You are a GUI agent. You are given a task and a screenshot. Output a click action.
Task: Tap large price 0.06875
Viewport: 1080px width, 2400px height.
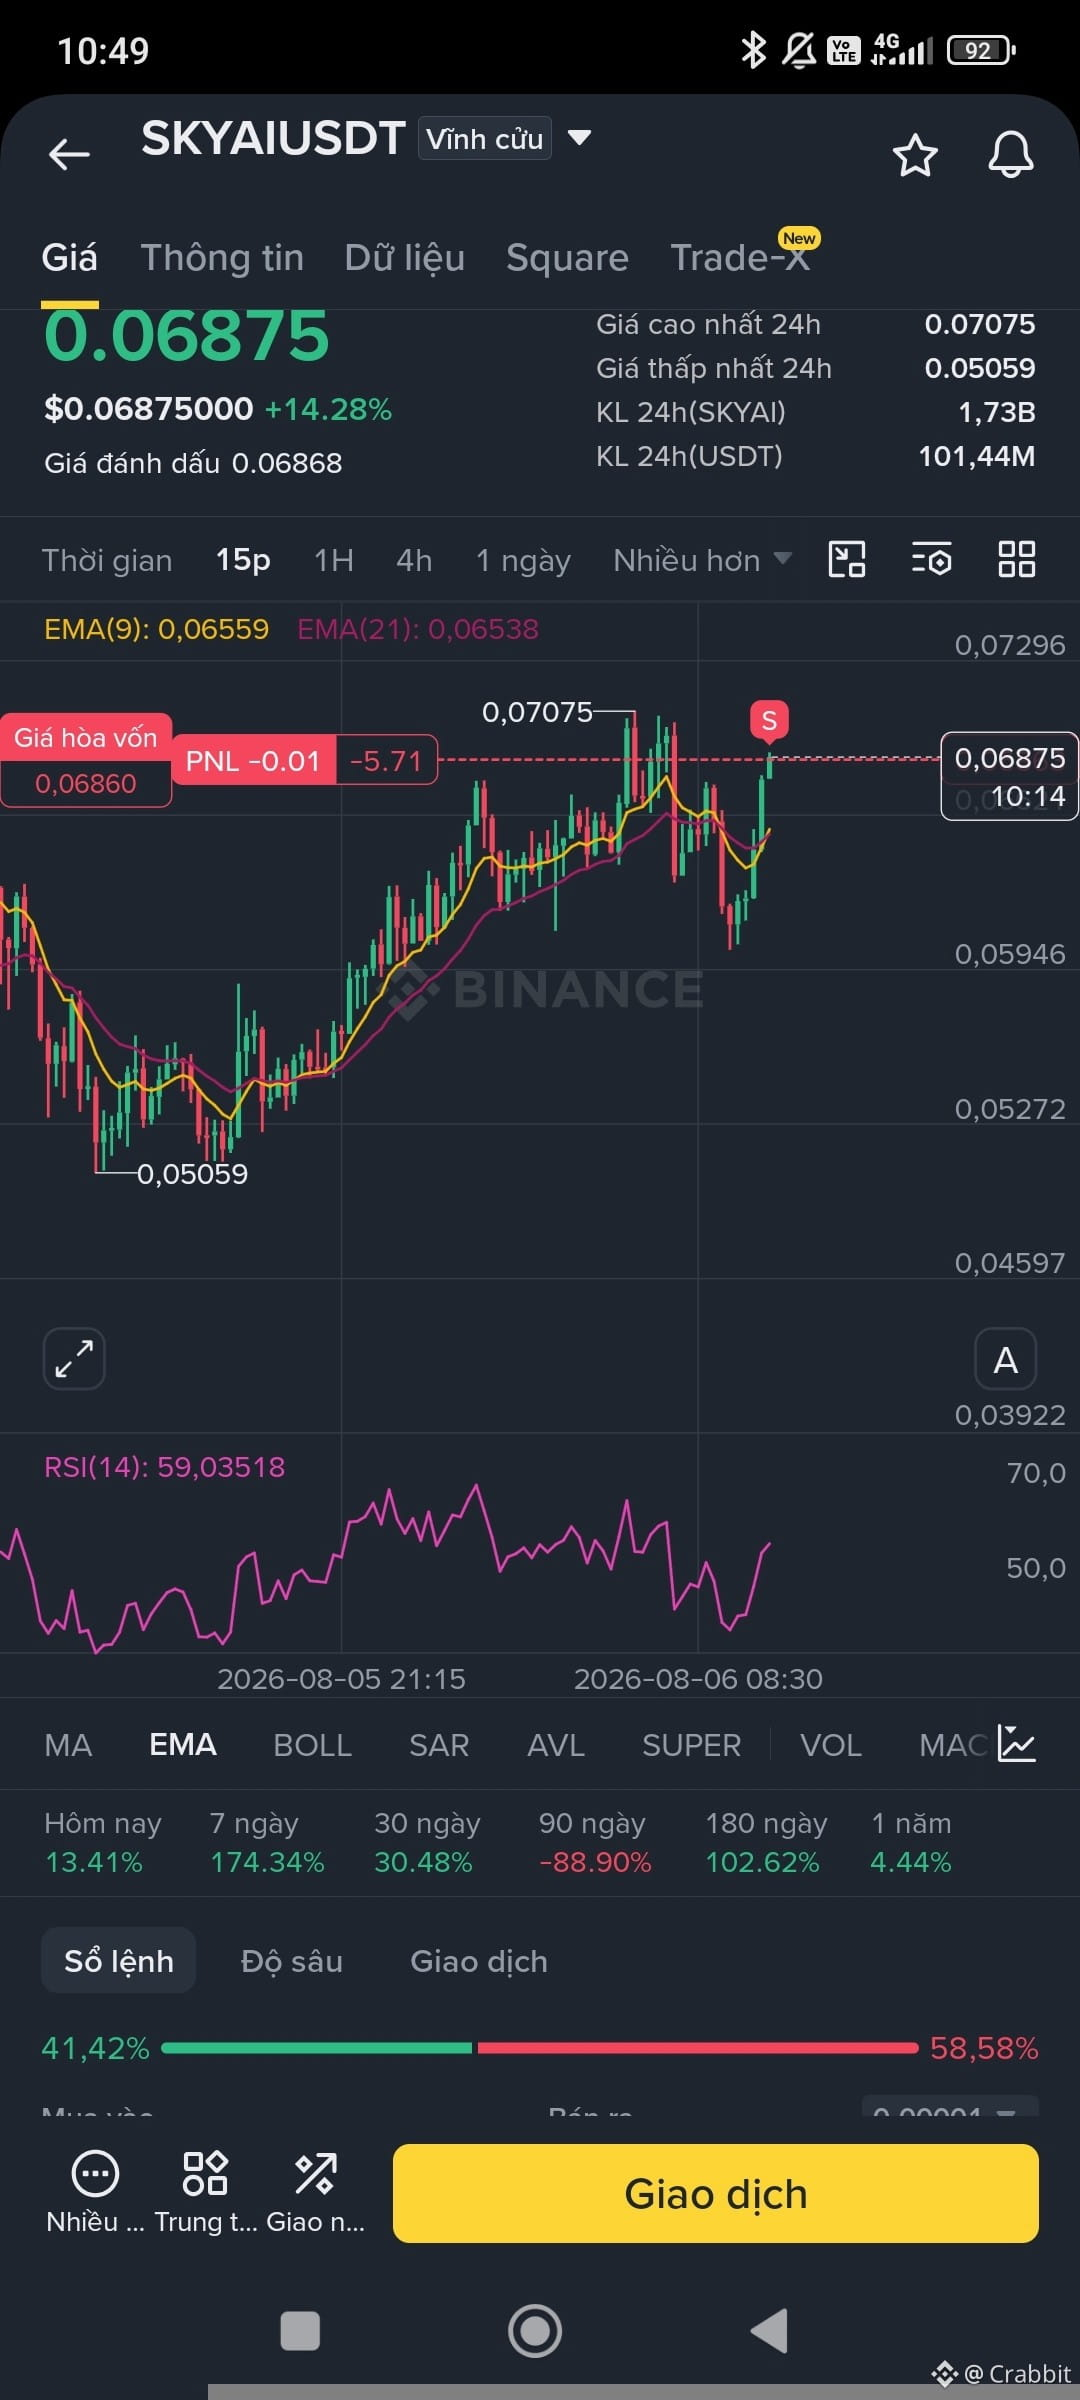click(187, 335)
